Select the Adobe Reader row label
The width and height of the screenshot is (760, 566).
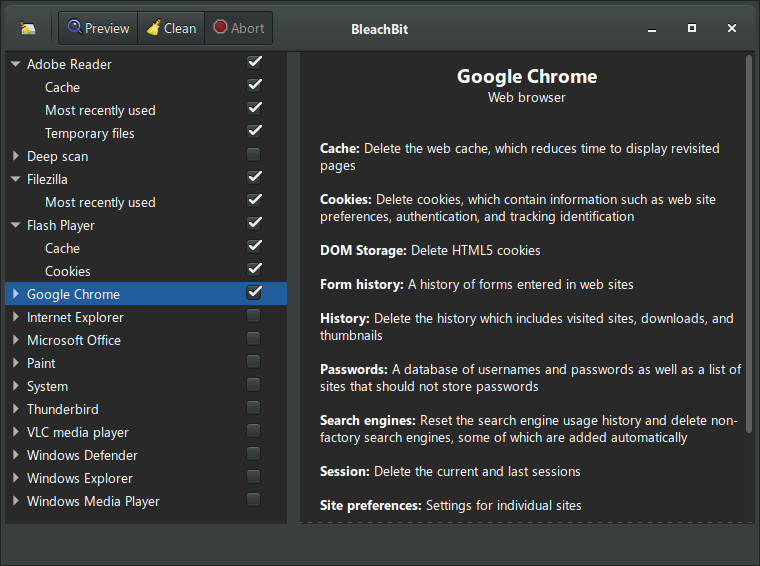69,64
